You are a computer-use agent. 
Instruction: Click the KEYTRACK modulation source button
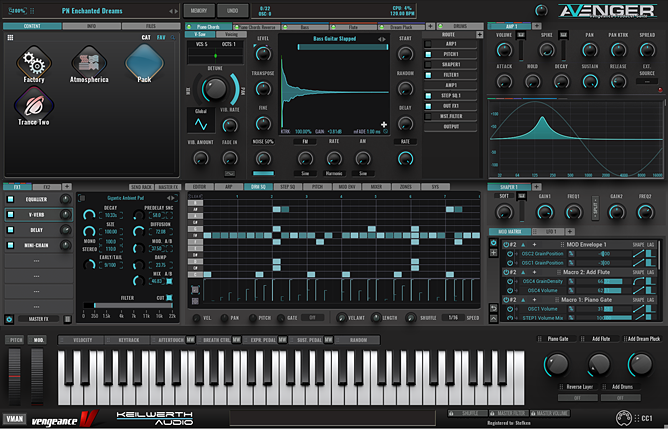pyautogui.click(x=129, y=340)
